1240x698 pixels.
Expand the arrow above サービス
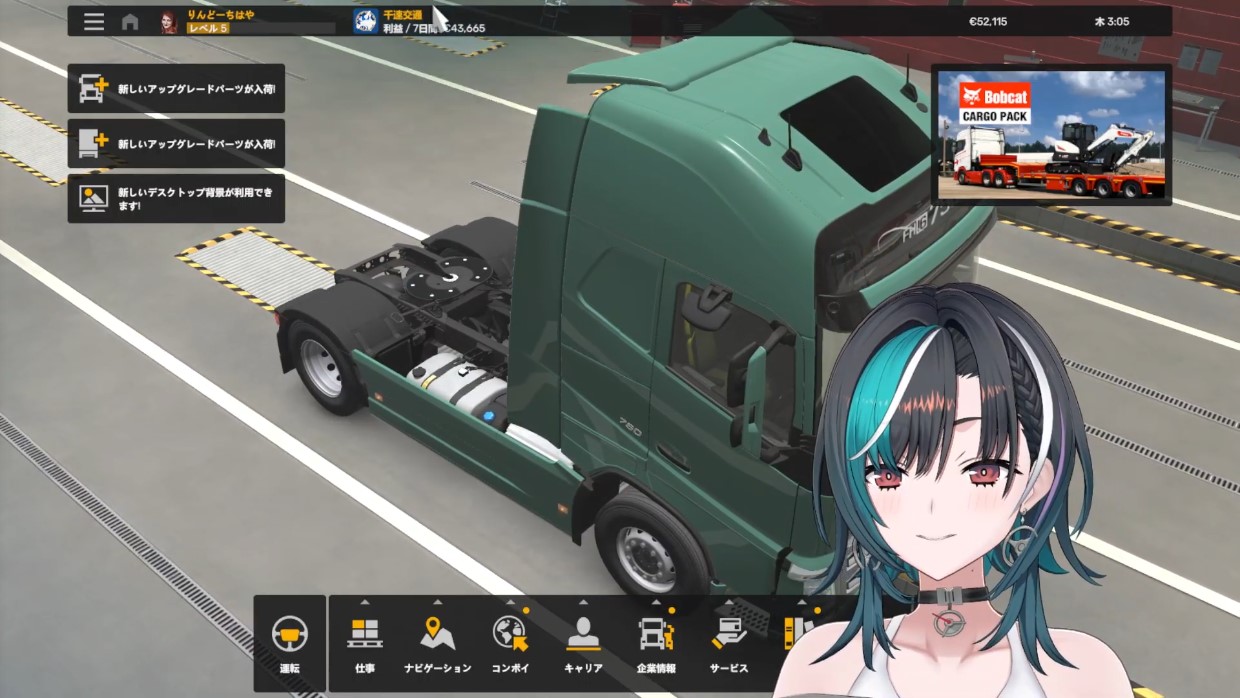tap(729, 603)
